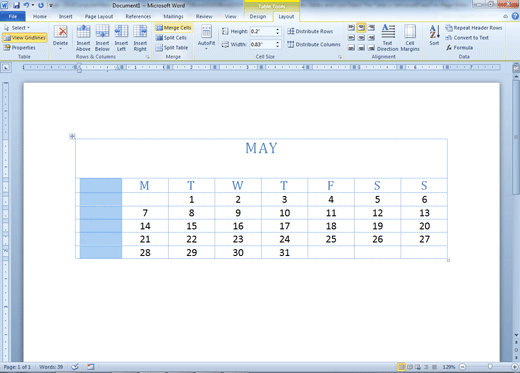Select Align Bottom Center icon
520x373 pixels.
[361, 48]
